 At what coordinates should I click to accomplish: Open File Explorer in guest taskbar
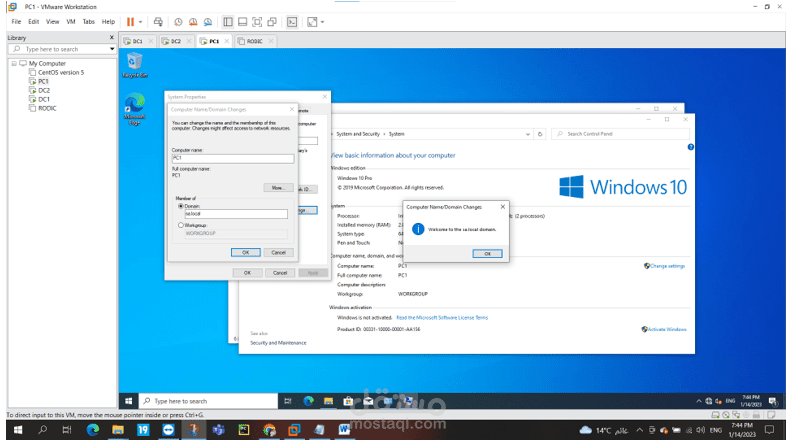(328, 401)
